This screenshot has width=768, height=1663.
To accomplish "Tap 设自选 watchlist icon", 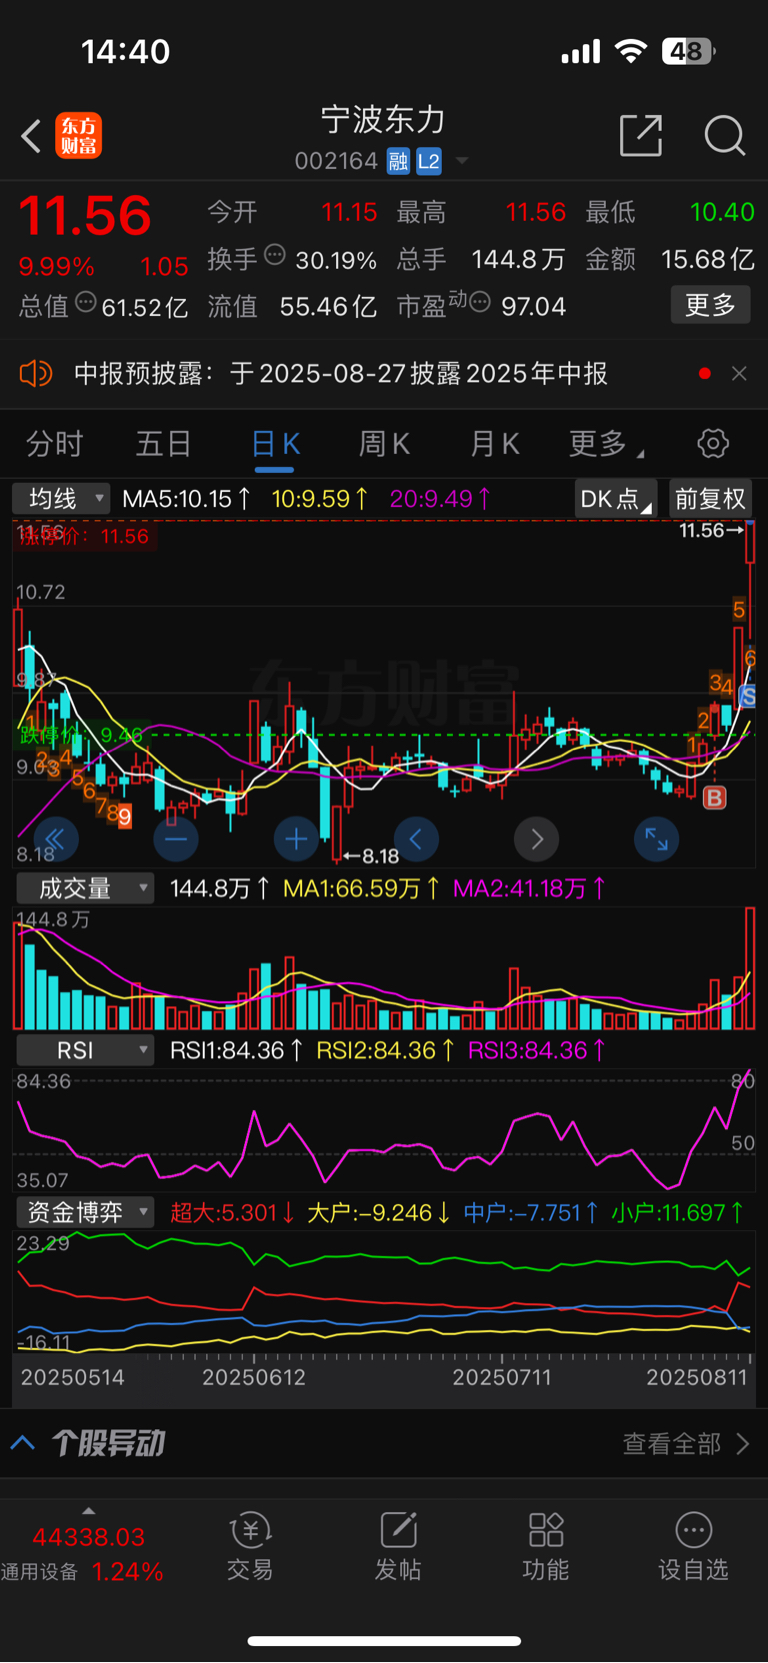I will coord(693,1546).
